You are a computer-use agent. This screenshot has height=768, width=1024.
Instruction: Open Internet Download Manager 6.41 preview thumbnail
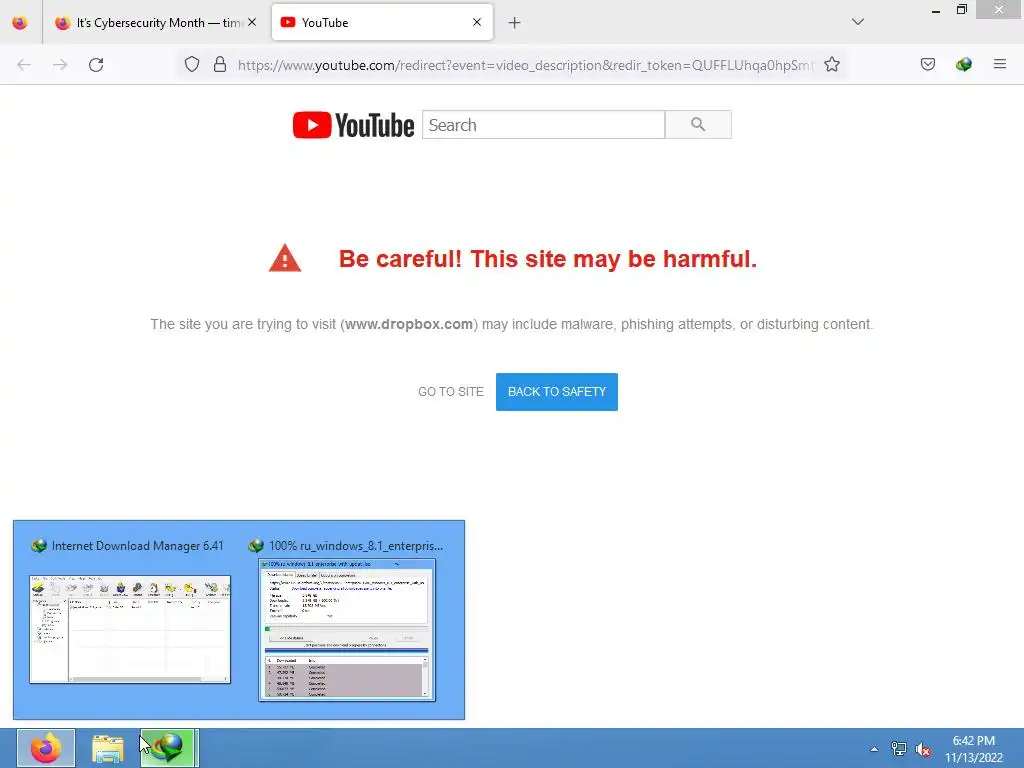coord(130,630)
